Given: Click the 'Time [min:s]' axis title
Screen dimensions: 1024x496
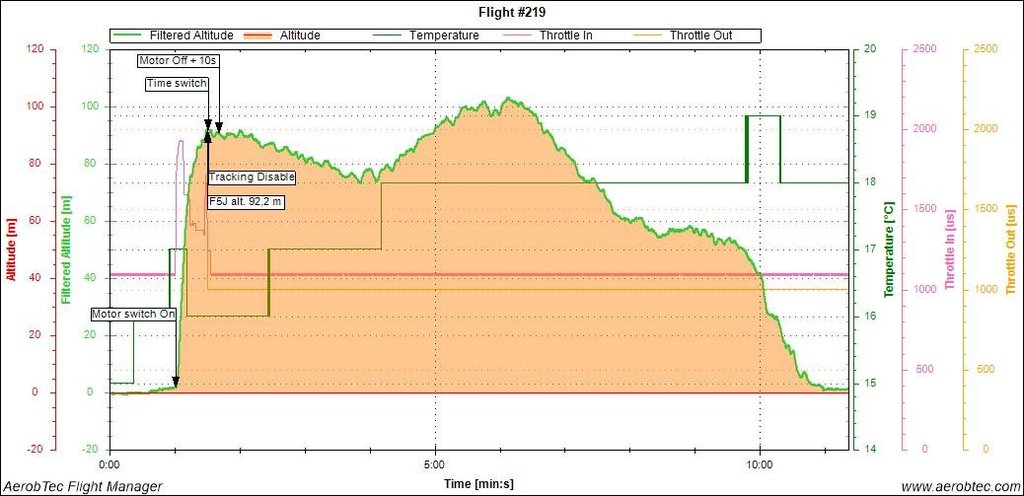Looking at the screenshot, I should coord(481,484).
